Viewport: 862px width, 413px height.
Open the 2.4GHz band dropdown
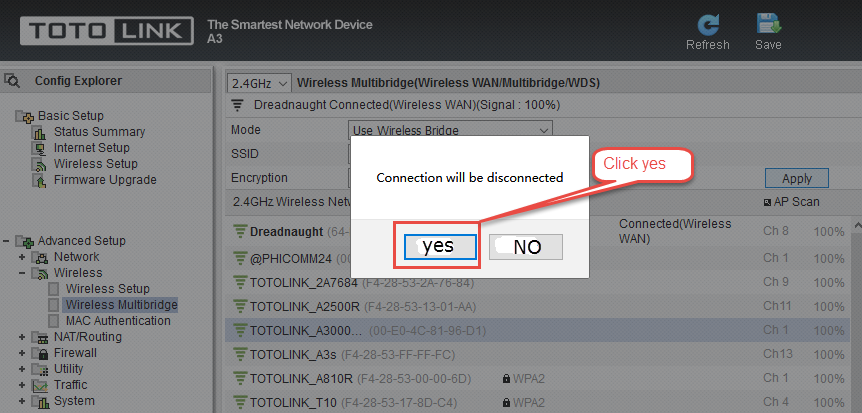point(258,84)
